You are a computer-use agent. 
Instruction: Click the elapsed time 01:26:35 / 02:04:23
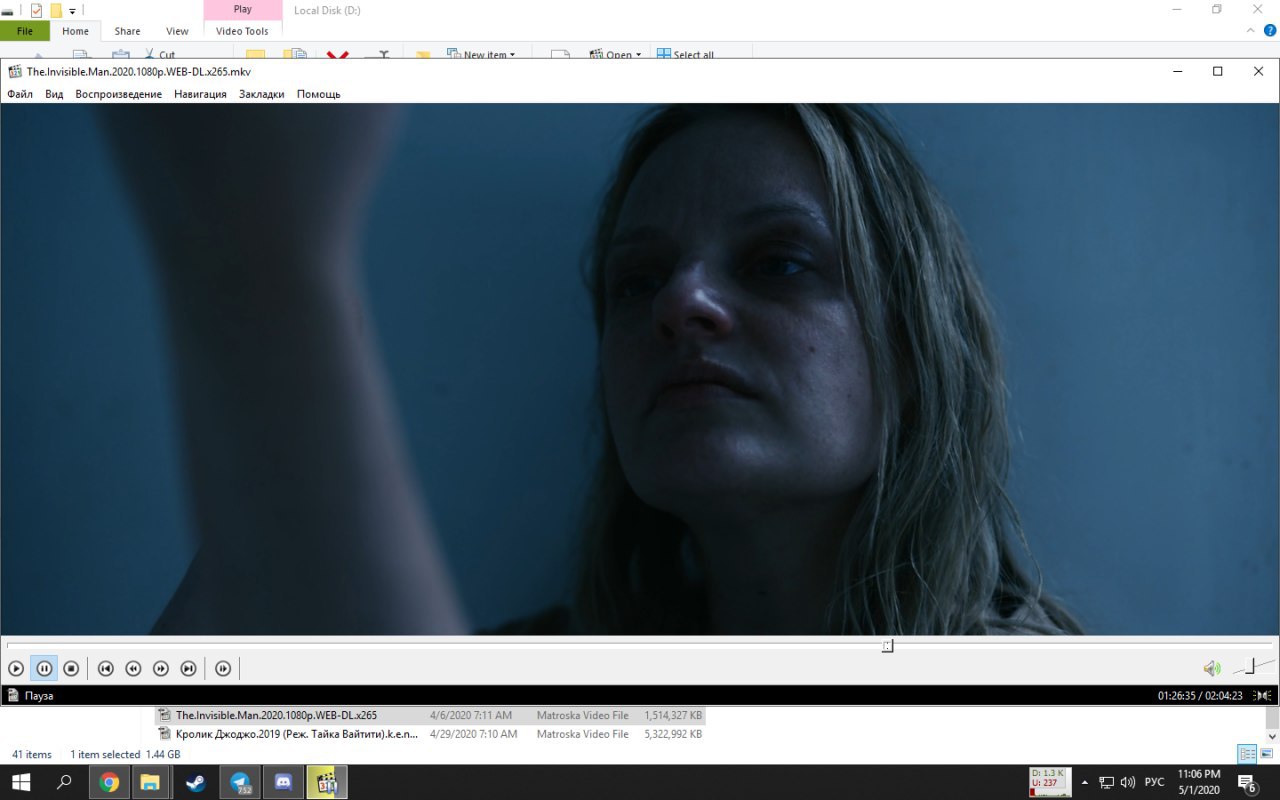tap(1200, 695)
